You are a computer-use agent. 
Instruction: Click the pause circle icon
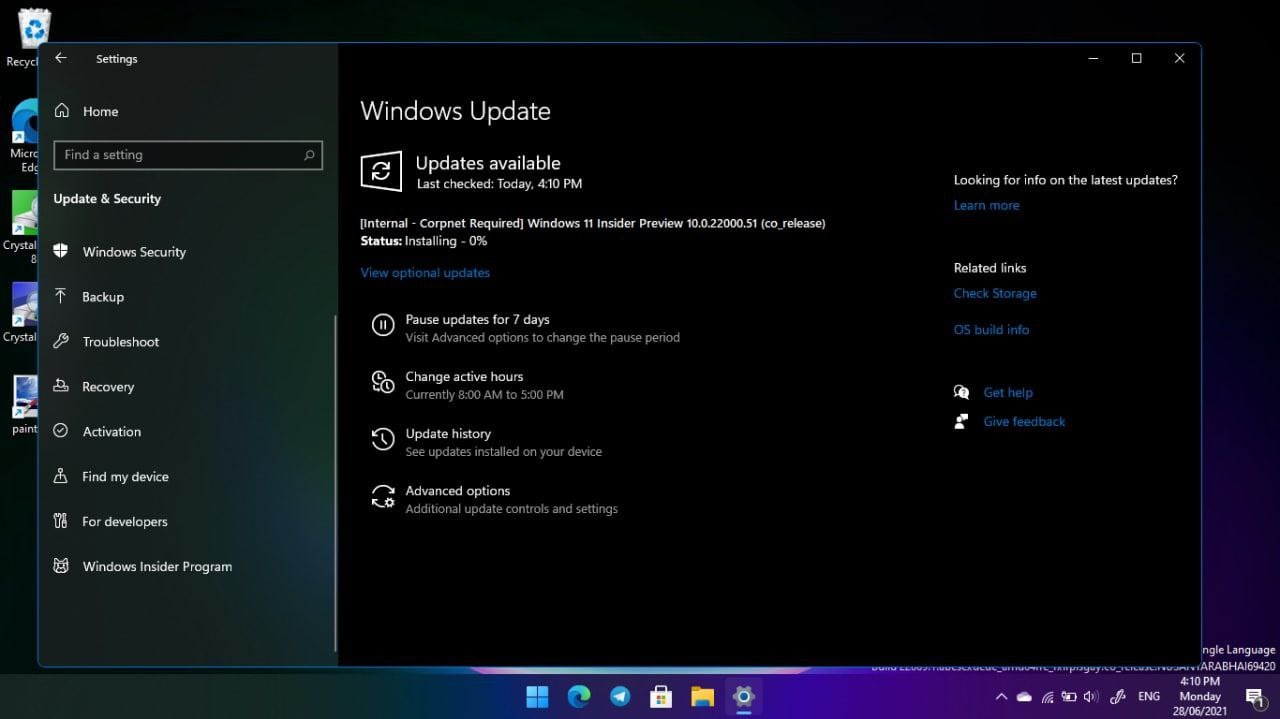tap(382, 325)
